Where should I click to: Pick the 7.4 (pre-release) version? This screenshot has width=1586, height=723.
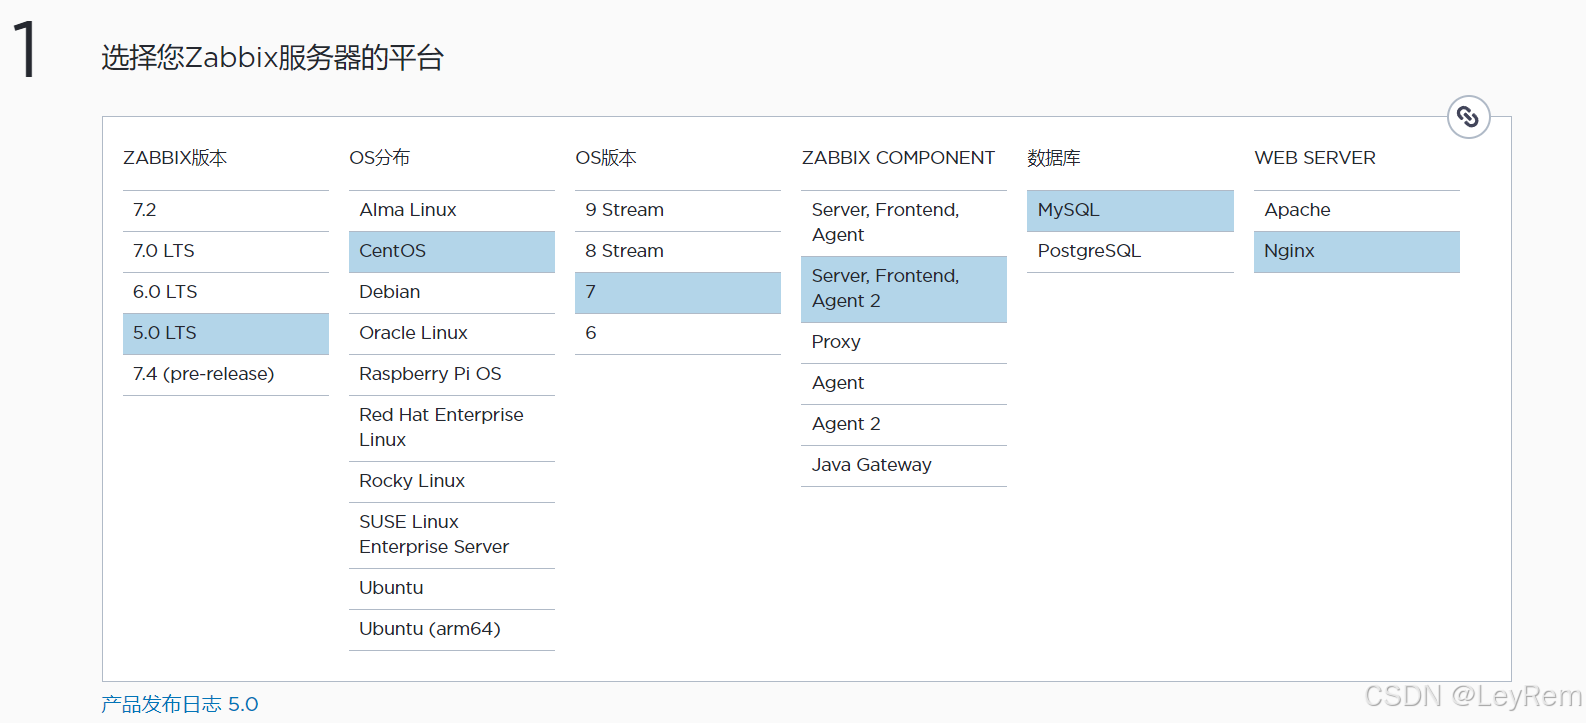coord(225,374)
